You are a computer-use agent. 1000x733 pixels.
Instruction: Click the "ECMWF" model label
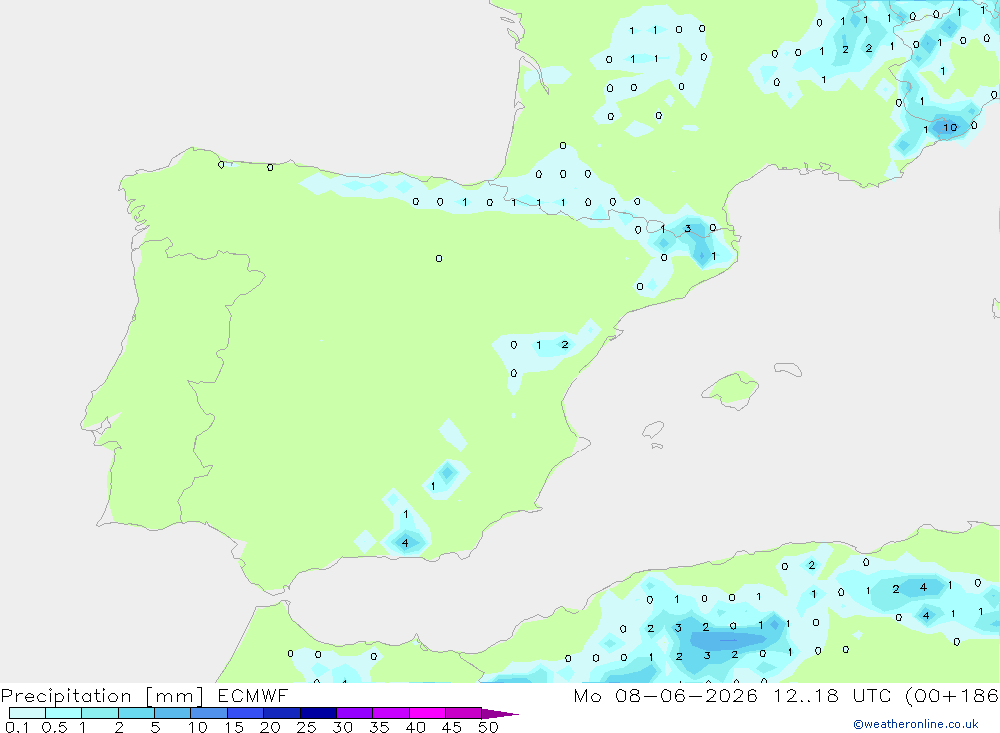click(x=253, y=695)
